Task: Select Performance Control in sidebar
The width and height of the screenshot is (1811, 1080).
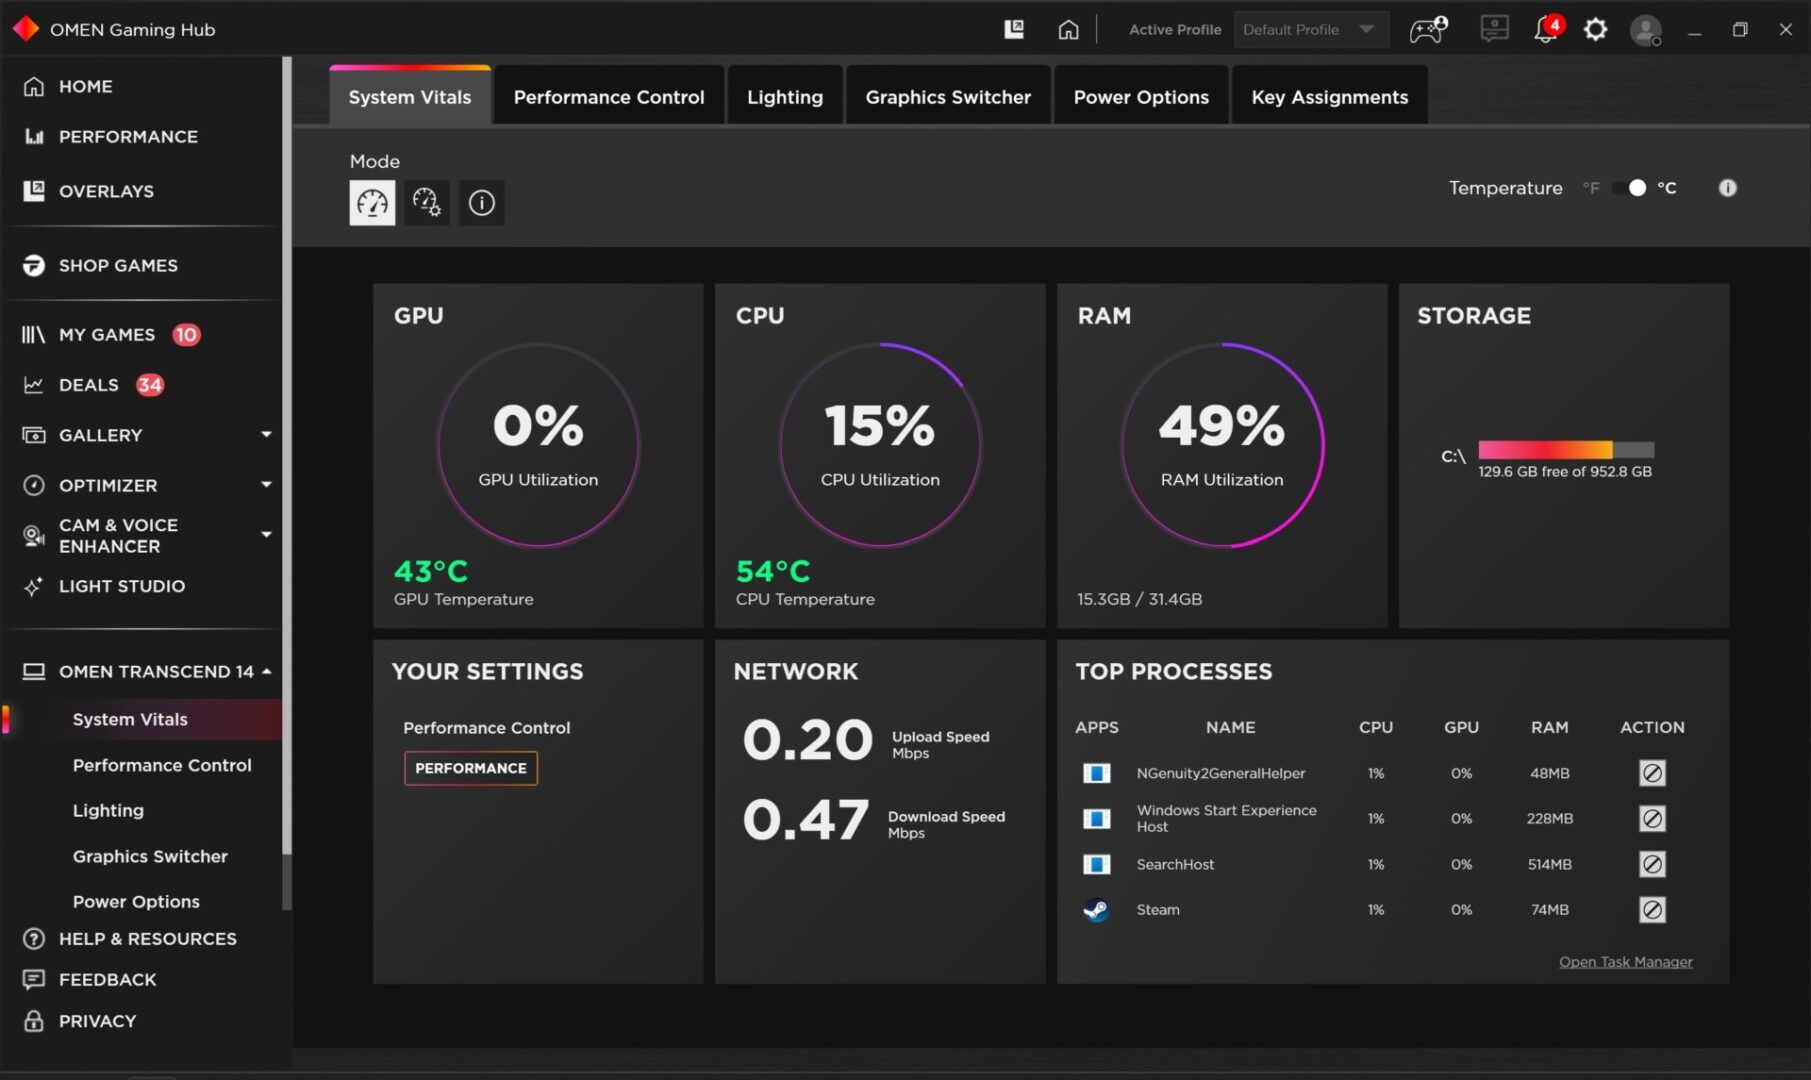Action: (x=162, y=765)
